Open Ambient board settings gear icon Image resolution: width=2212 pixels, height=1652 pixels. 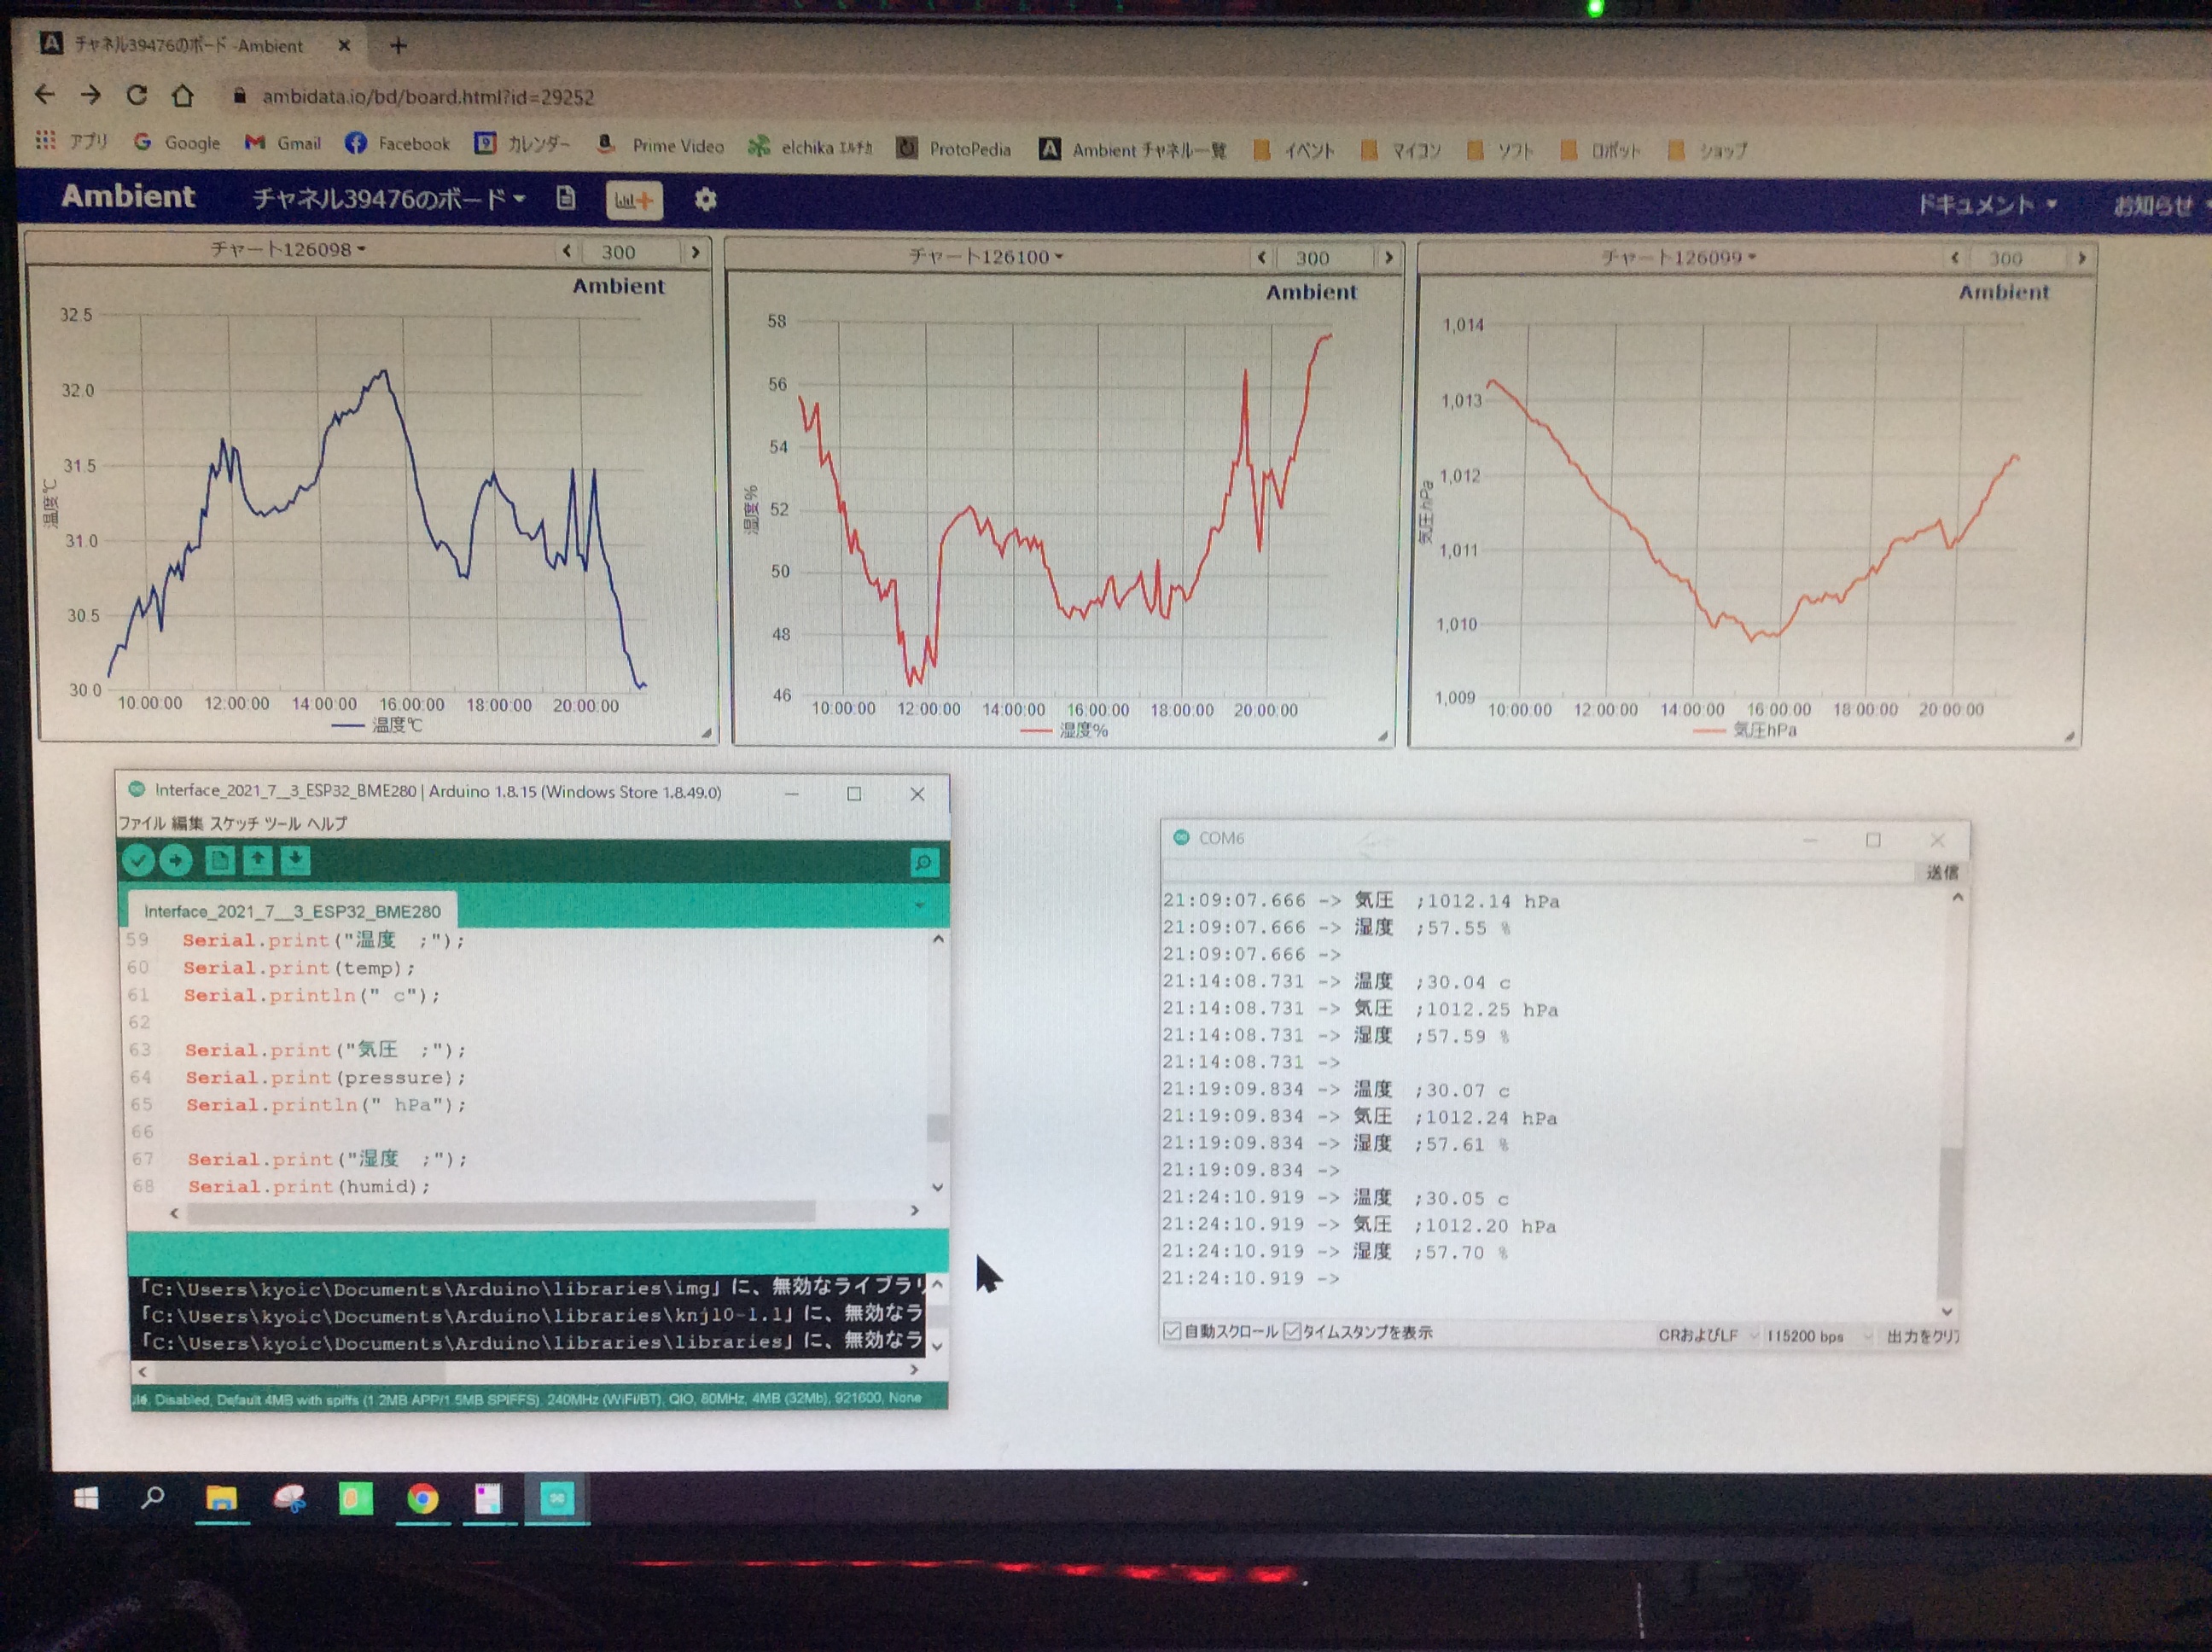706,200
